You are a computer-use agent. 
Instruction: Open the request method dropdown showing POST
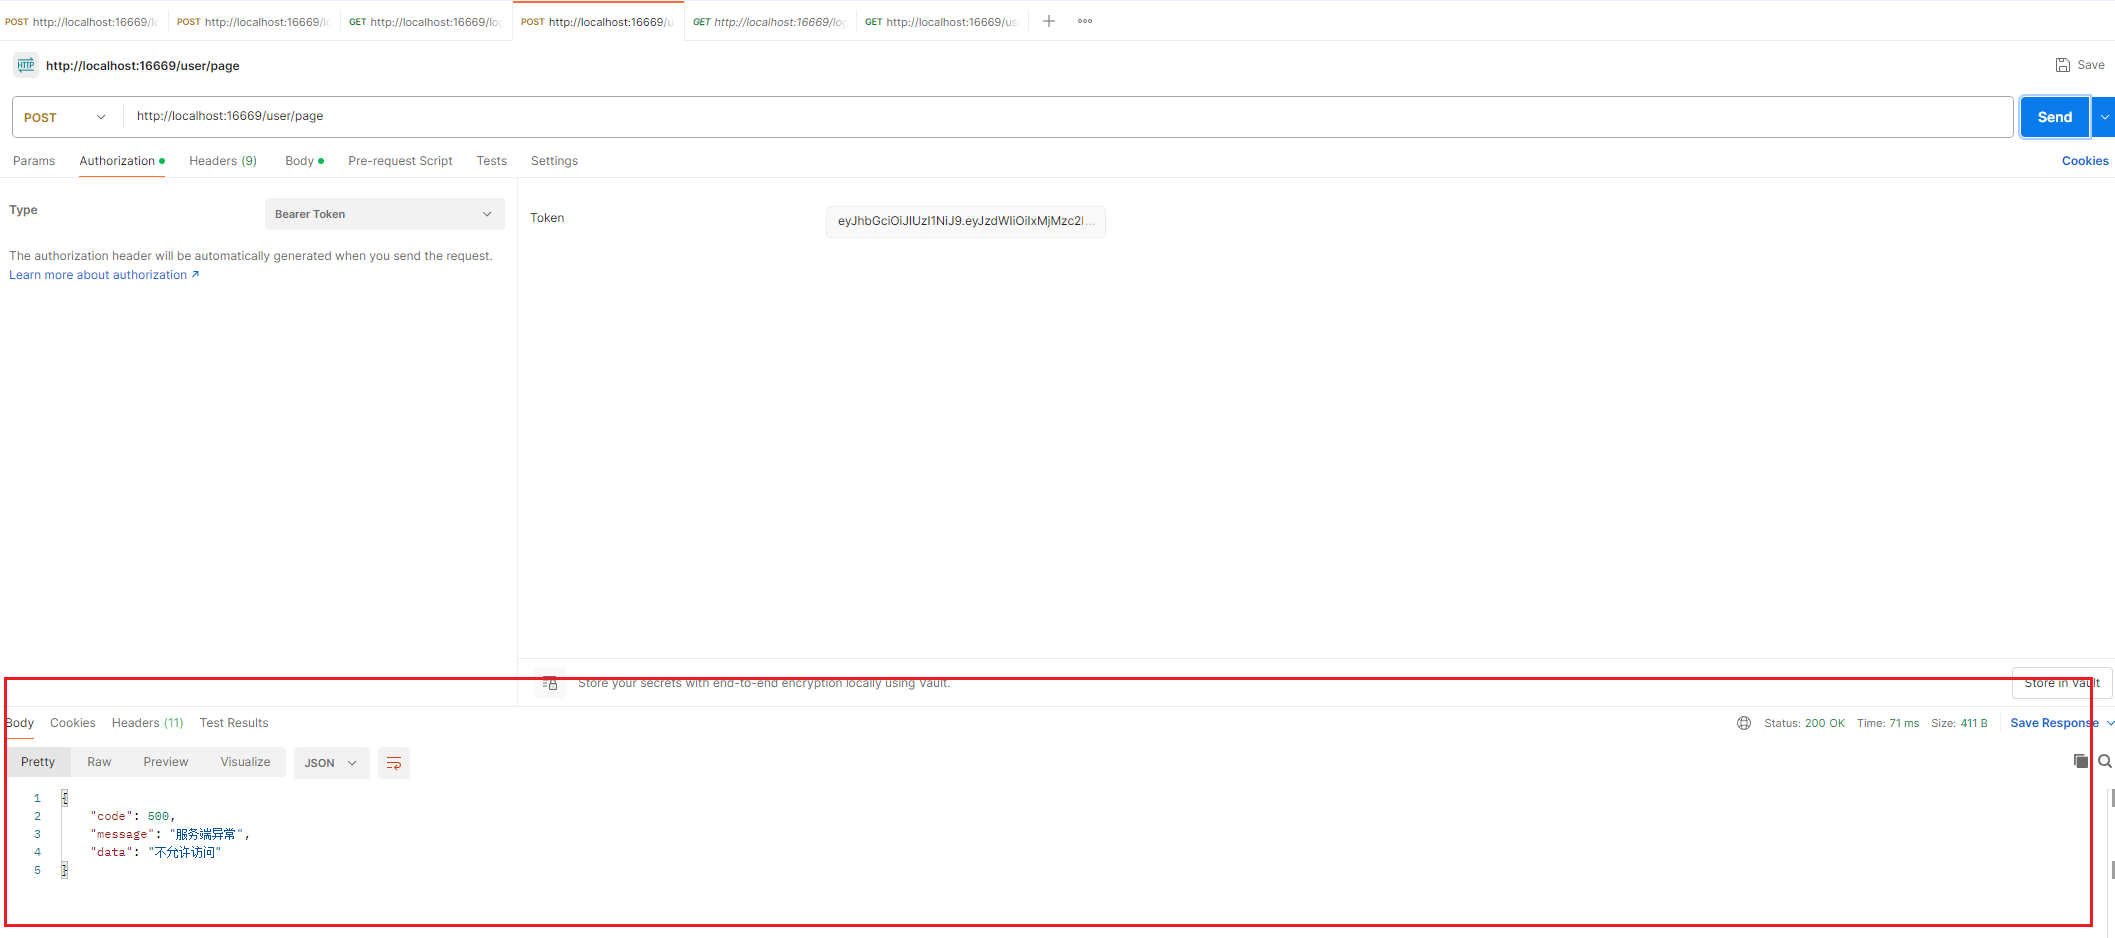tap(64, 117)
